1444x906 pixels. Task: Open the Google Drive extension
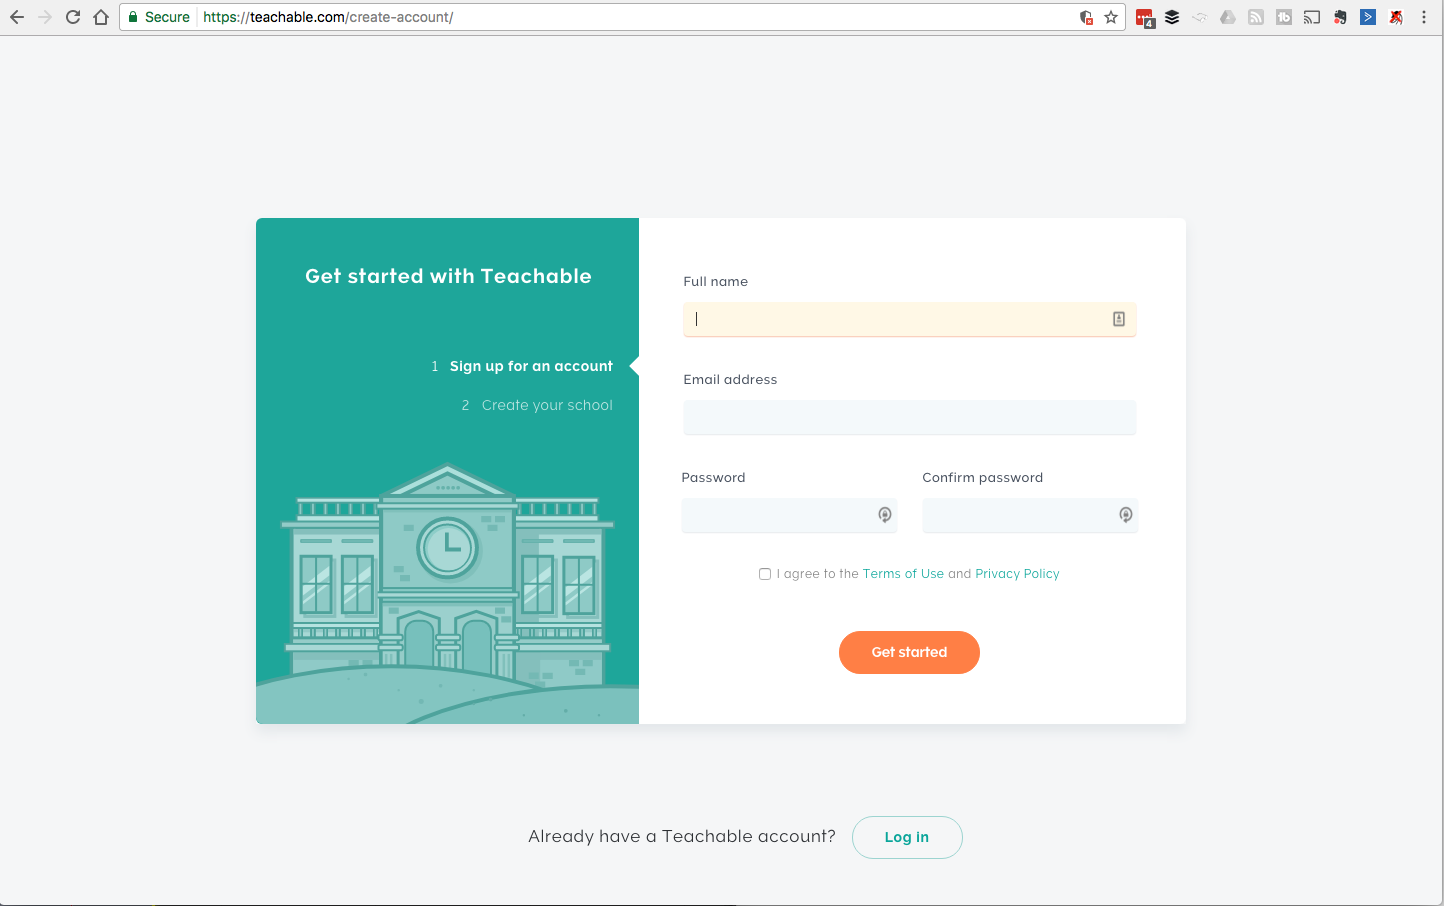coord(1228,17)
